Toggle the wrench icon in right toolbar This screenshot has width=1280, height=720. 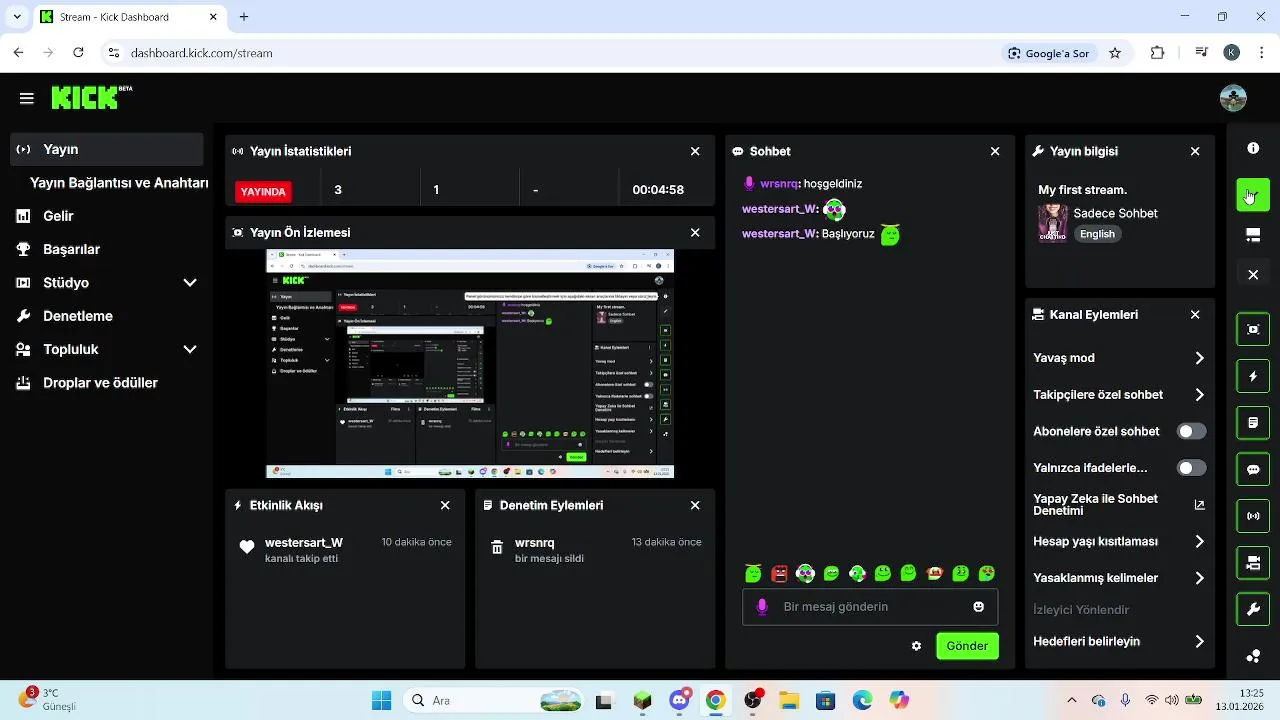1253,609
